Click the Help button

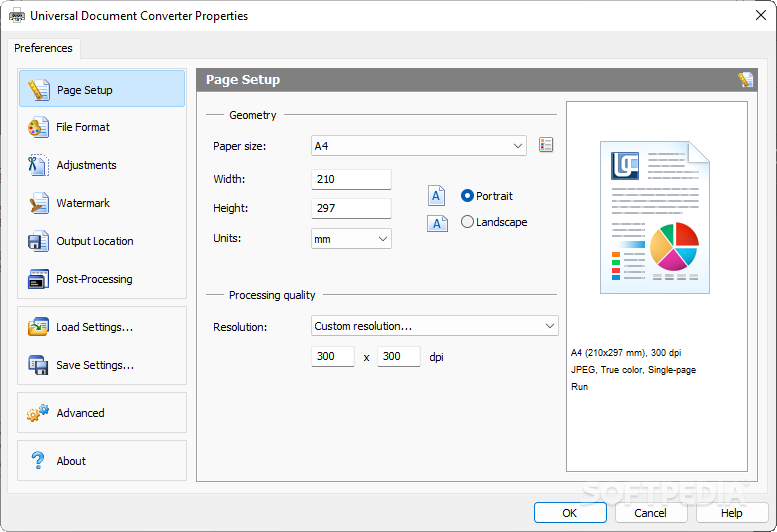(x=731, y=513)
